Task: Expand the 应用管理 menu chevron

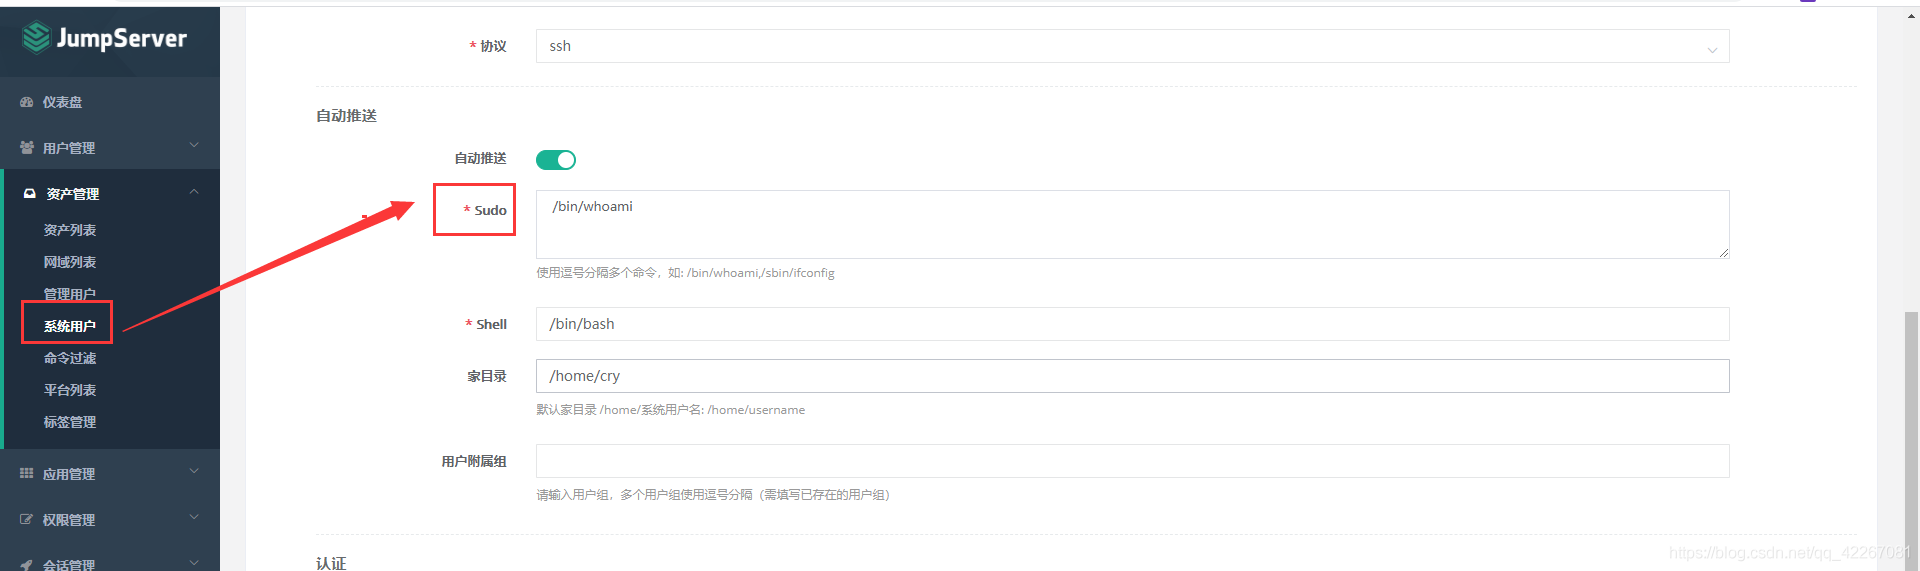Action: coord(194,472)
